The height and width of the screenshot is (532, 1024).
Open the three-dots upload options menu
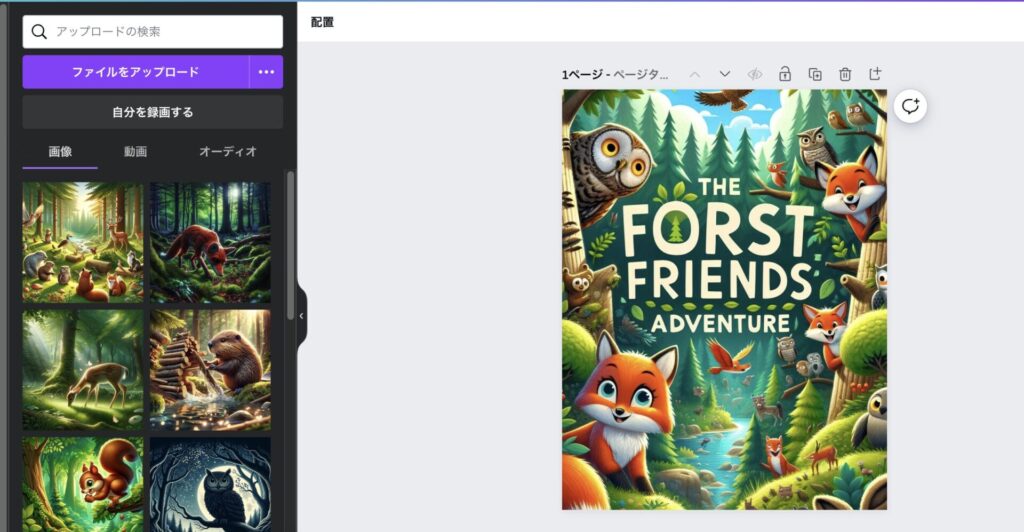[266, 72]
